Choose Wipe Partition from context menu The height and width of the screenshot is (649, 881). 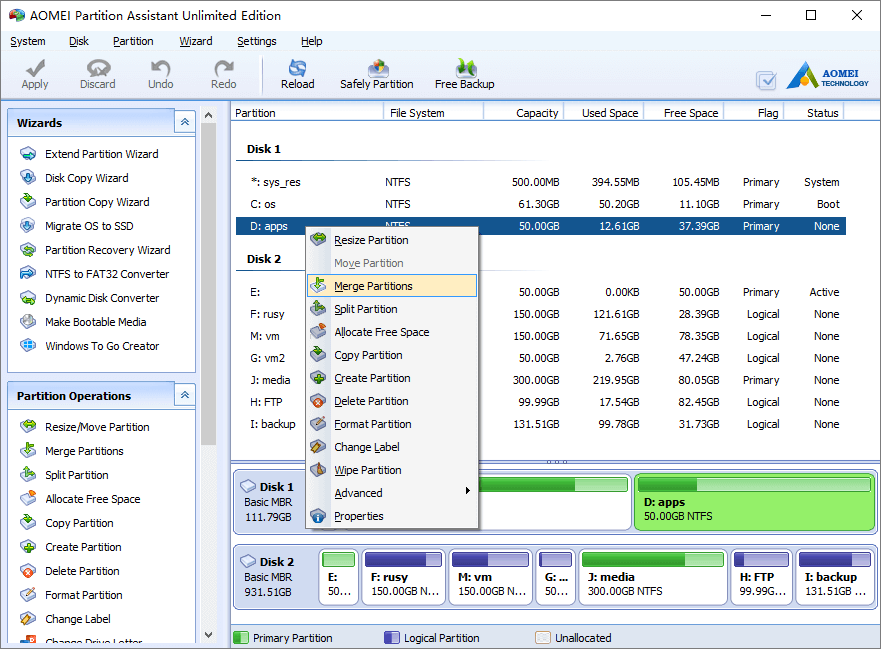pos(392,470)
